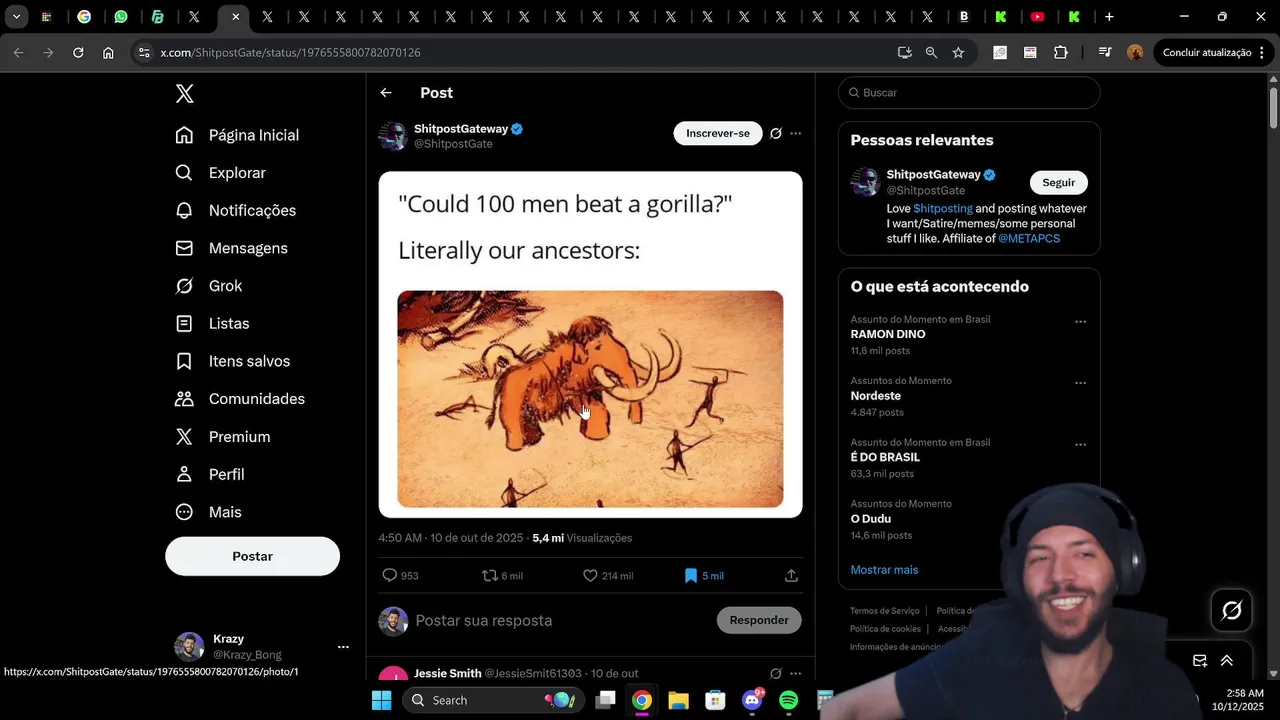Open Discord from taskbar
Viewport: 1280px width, 720px height.
pos(752,700)
